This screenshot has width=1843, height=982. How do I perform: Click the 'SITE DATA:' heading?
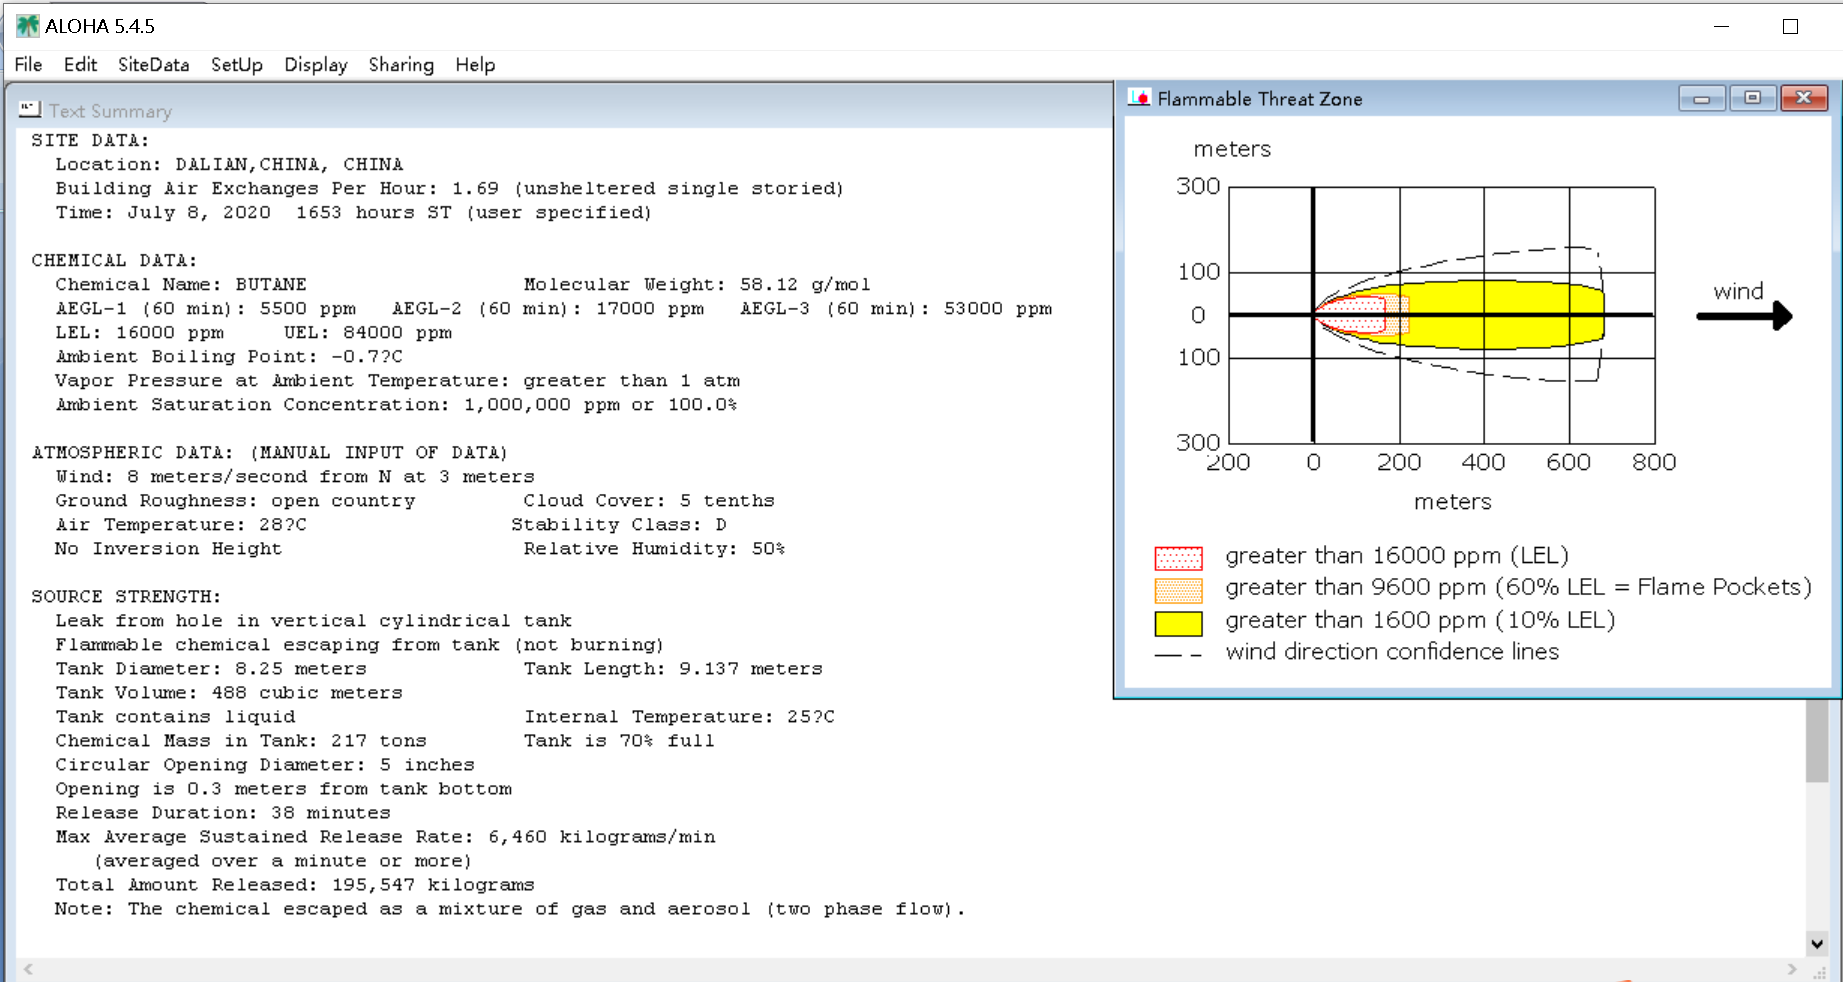90,141
